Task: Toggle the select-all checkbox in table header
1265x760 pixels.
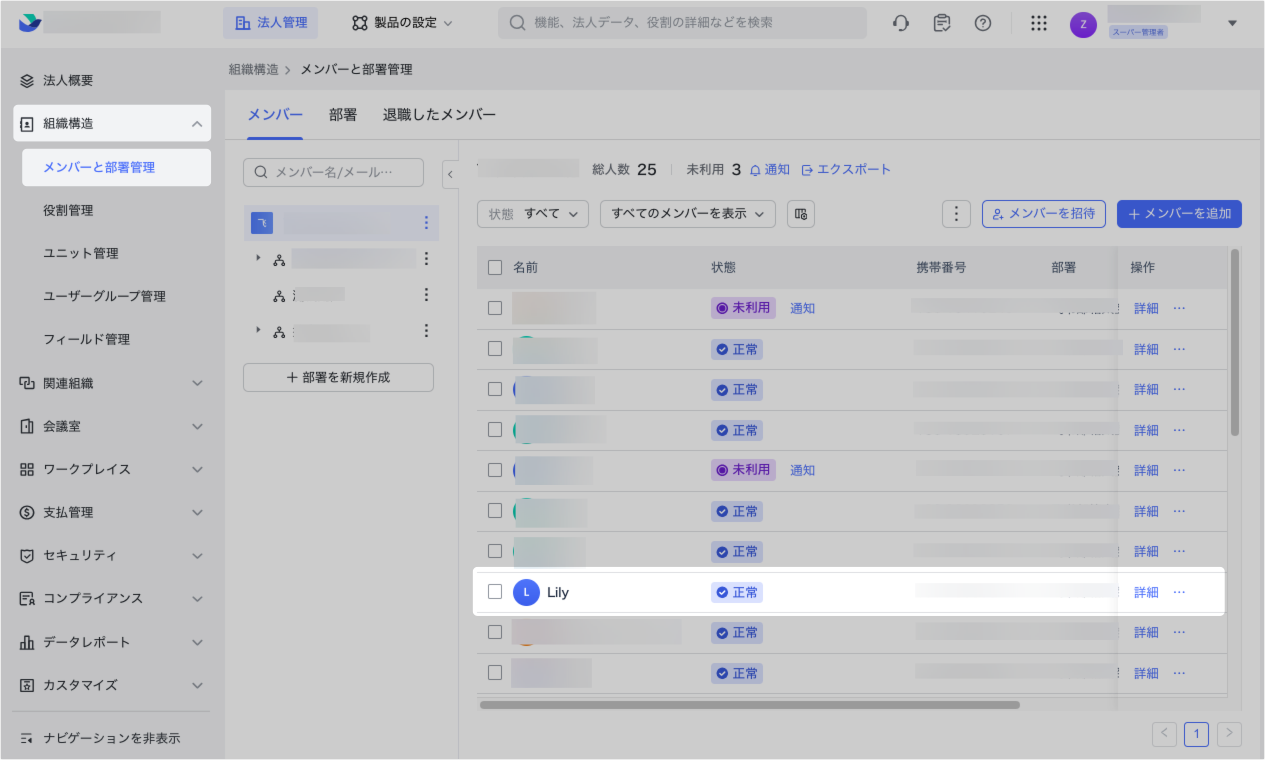Action: (x=495, y=267)
